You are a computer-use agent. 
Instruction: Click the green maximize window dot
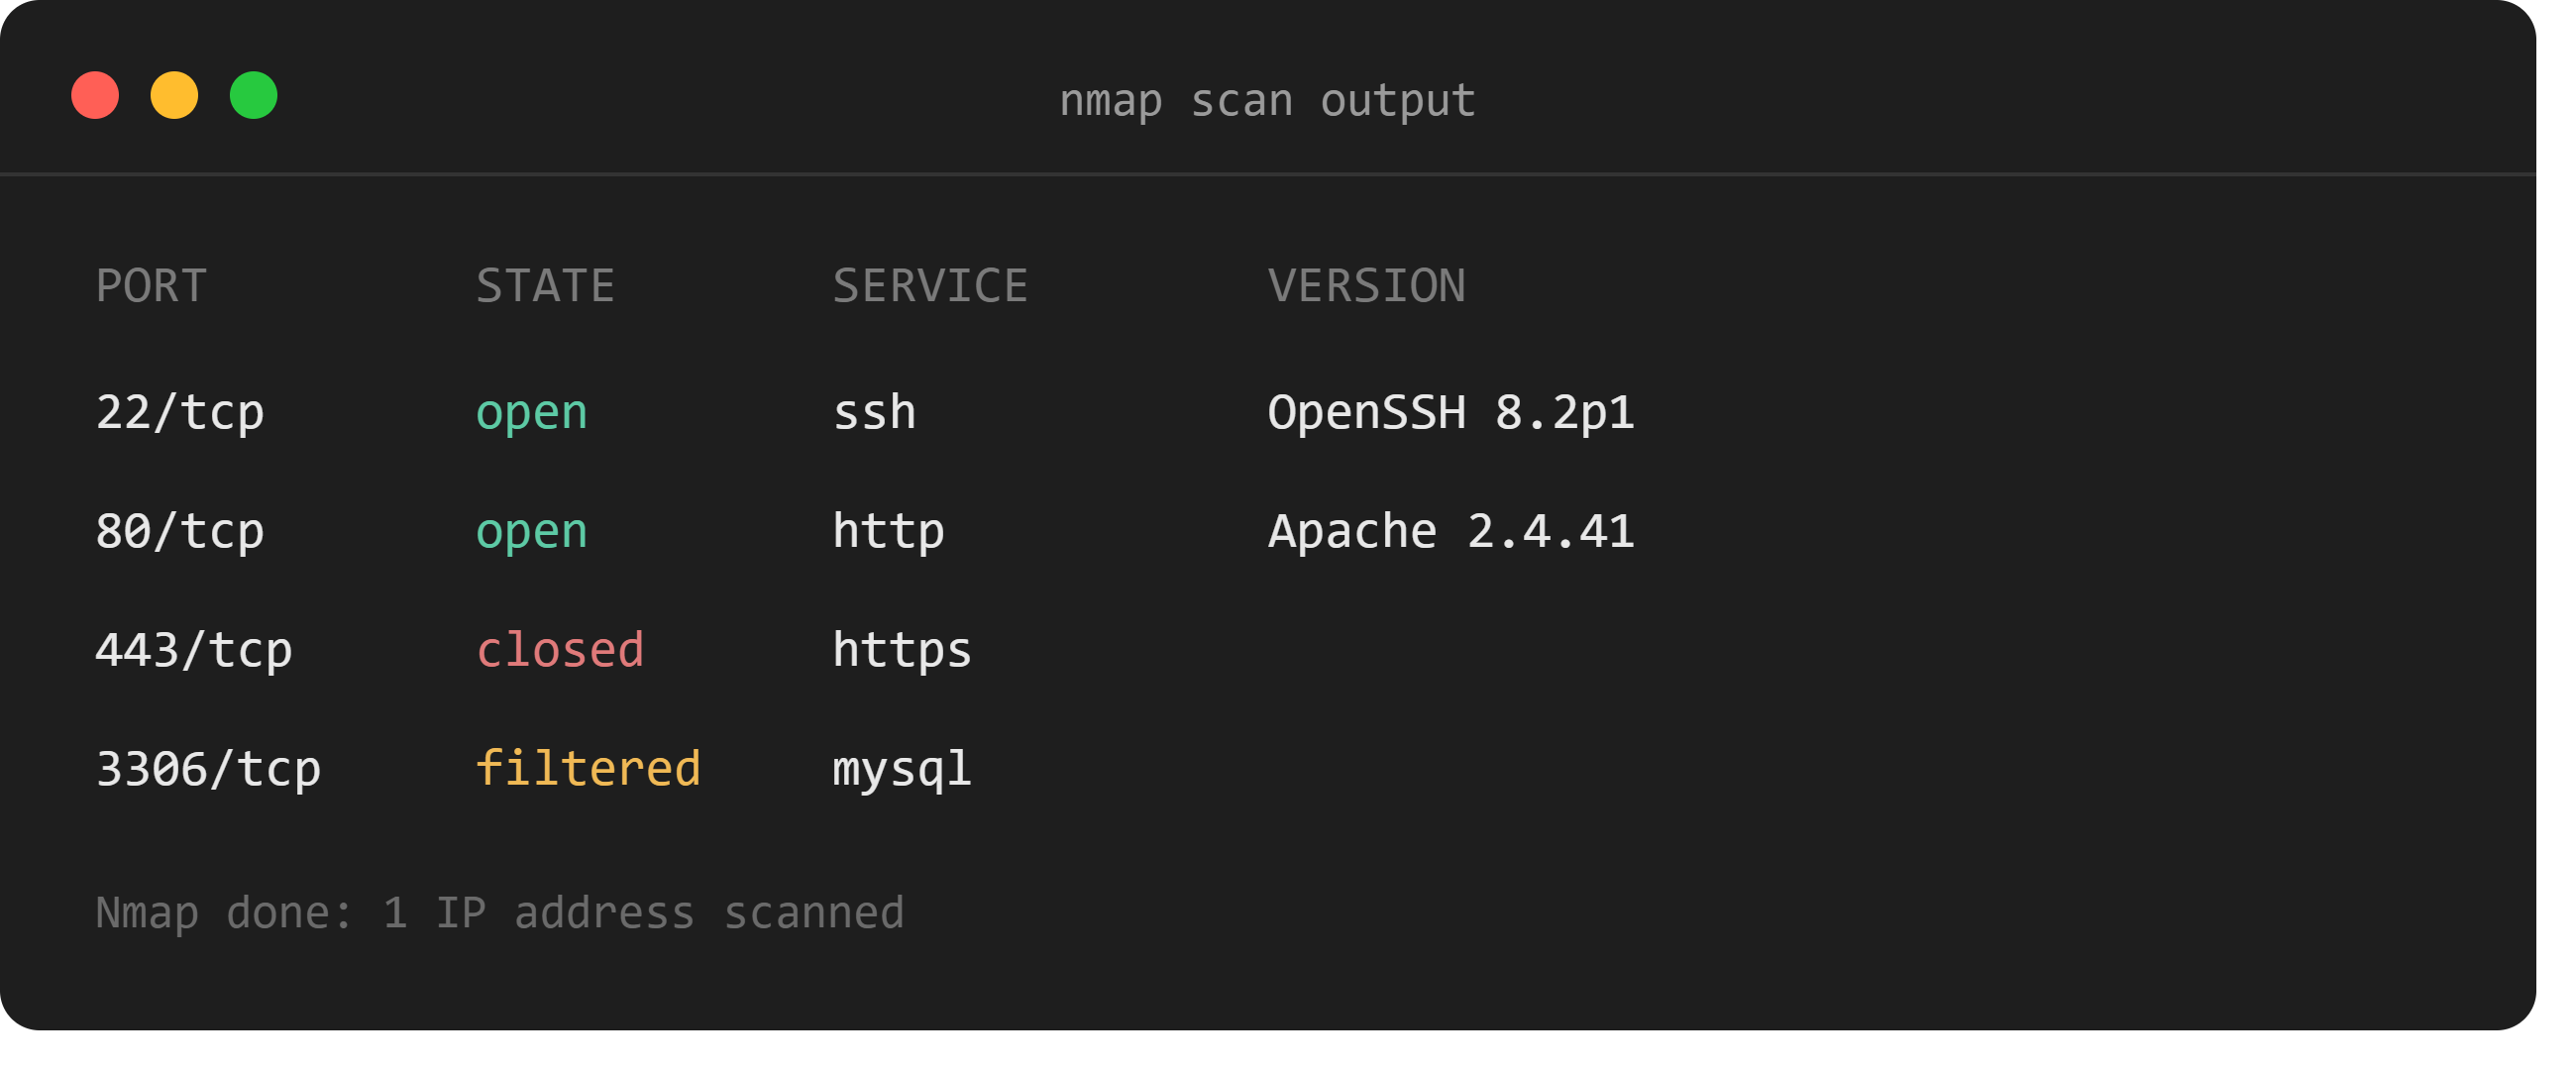253,96
